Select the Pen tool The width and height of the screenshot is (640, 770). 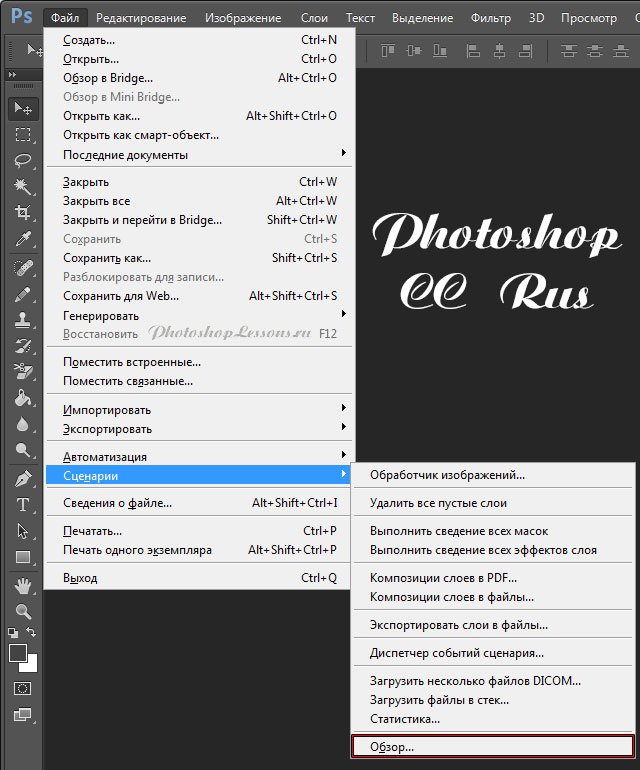pyautogui.click(x=23, y=479)
